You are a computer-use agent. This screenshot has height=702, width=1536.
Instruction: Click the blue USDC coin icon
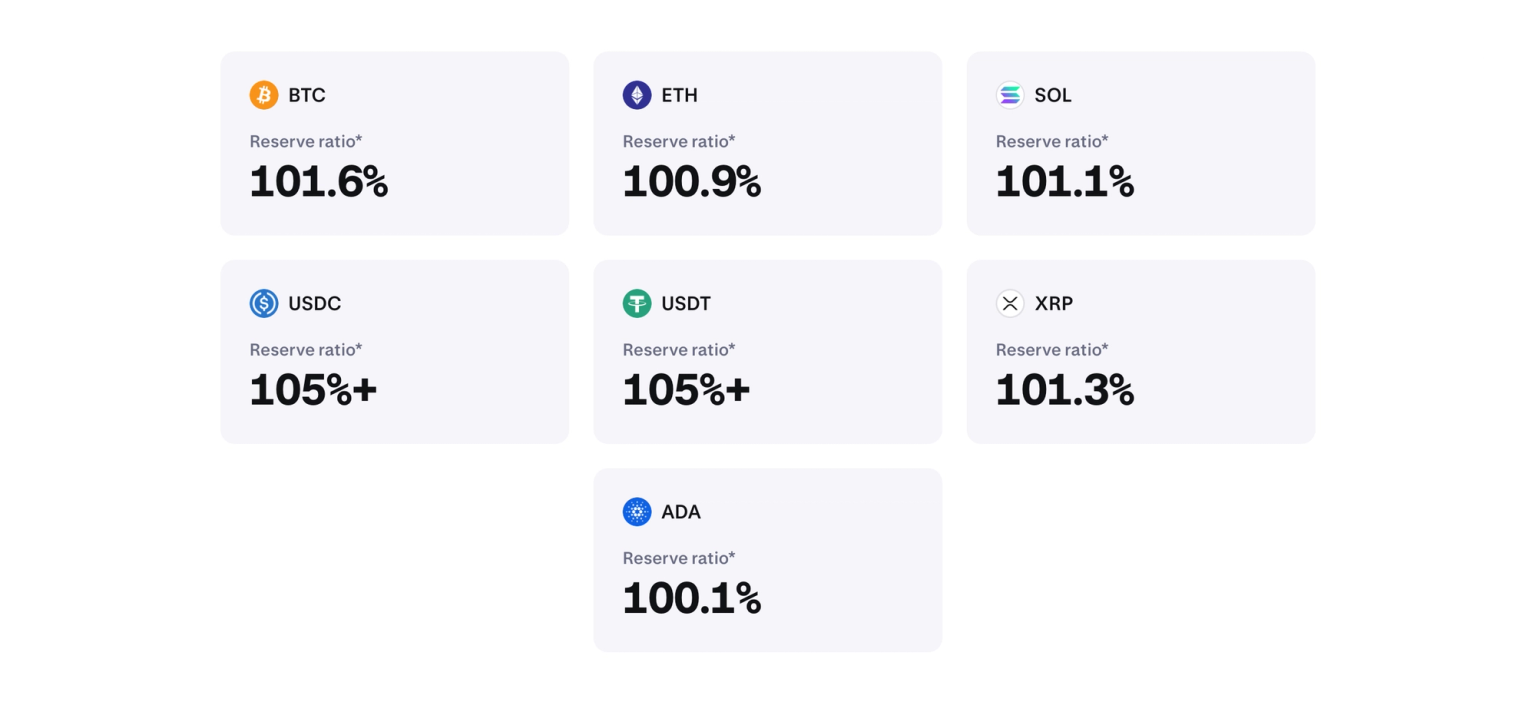(x=264, y=303)
